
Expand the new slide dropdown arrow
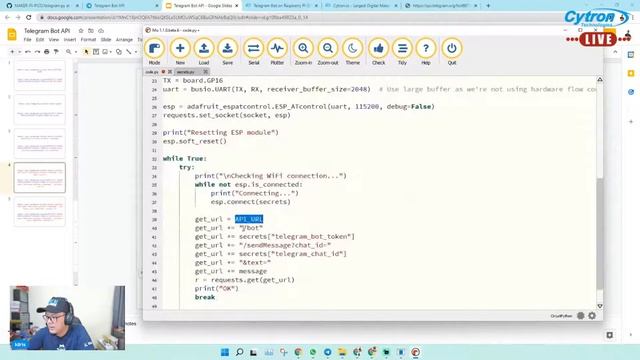point(19,52)
